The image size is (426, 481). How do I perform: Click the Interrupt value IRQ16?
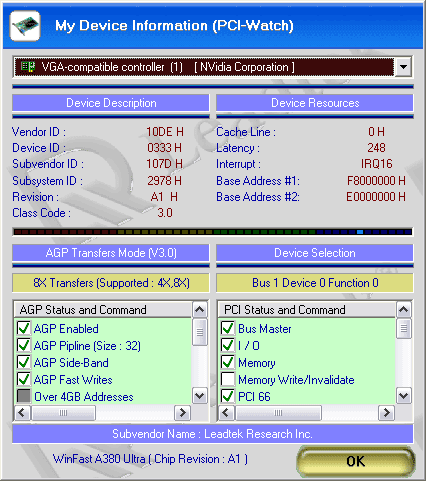point(377,164)
